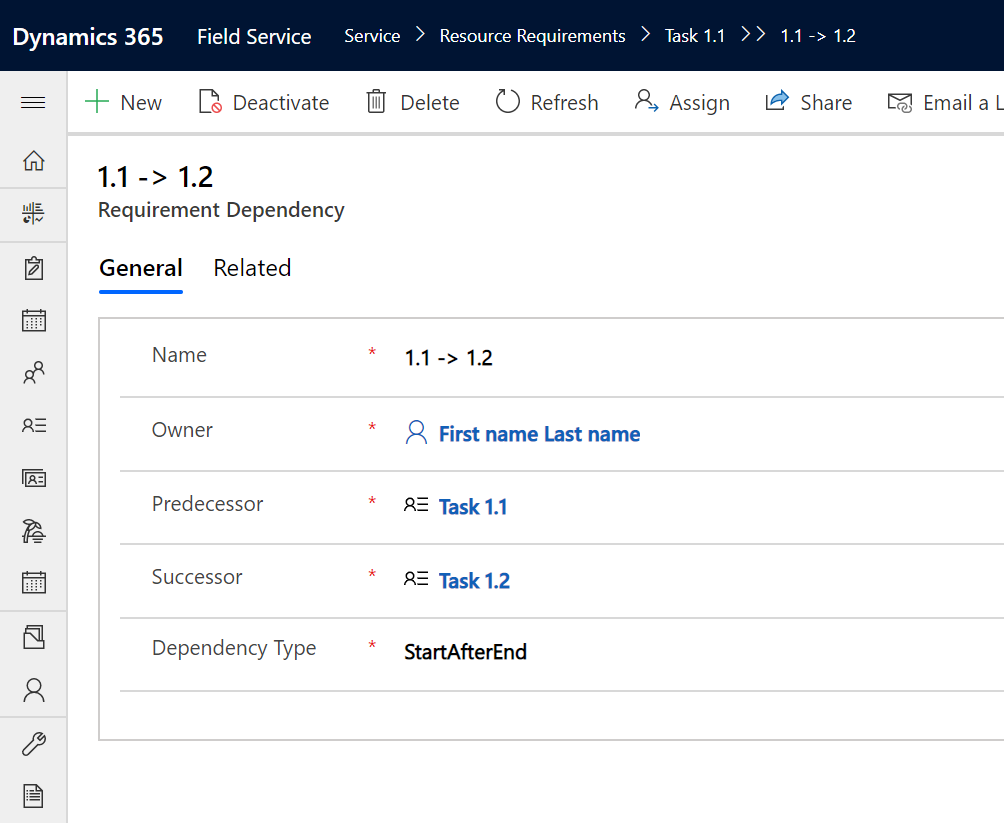Click the Owner person icon
Viewport: 1004px width, 823px height.
[416, 432]
